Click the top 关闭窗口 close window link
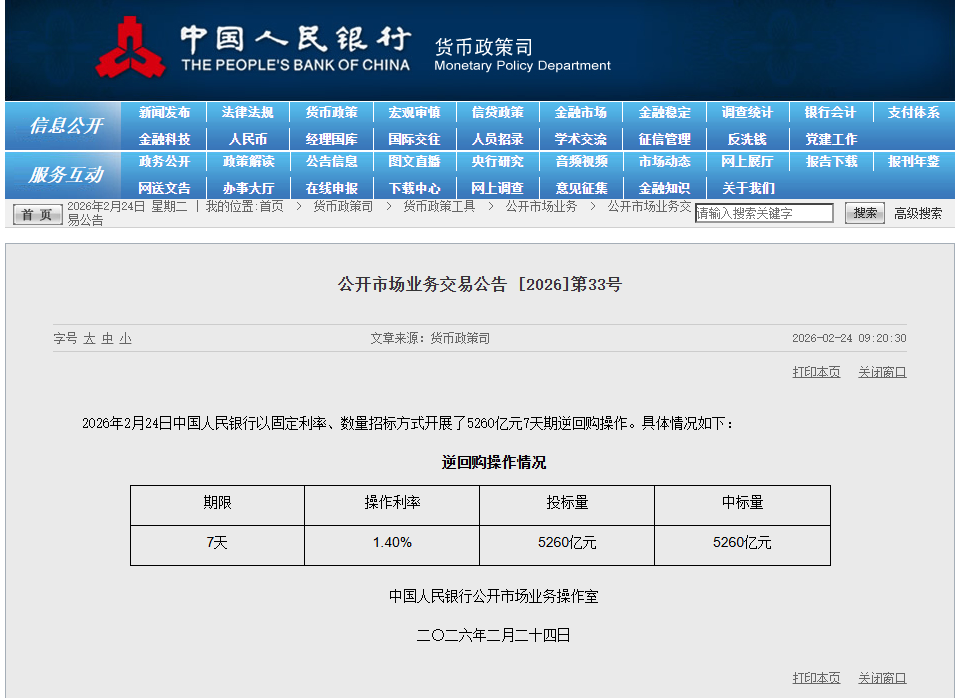 pos(882,372)
